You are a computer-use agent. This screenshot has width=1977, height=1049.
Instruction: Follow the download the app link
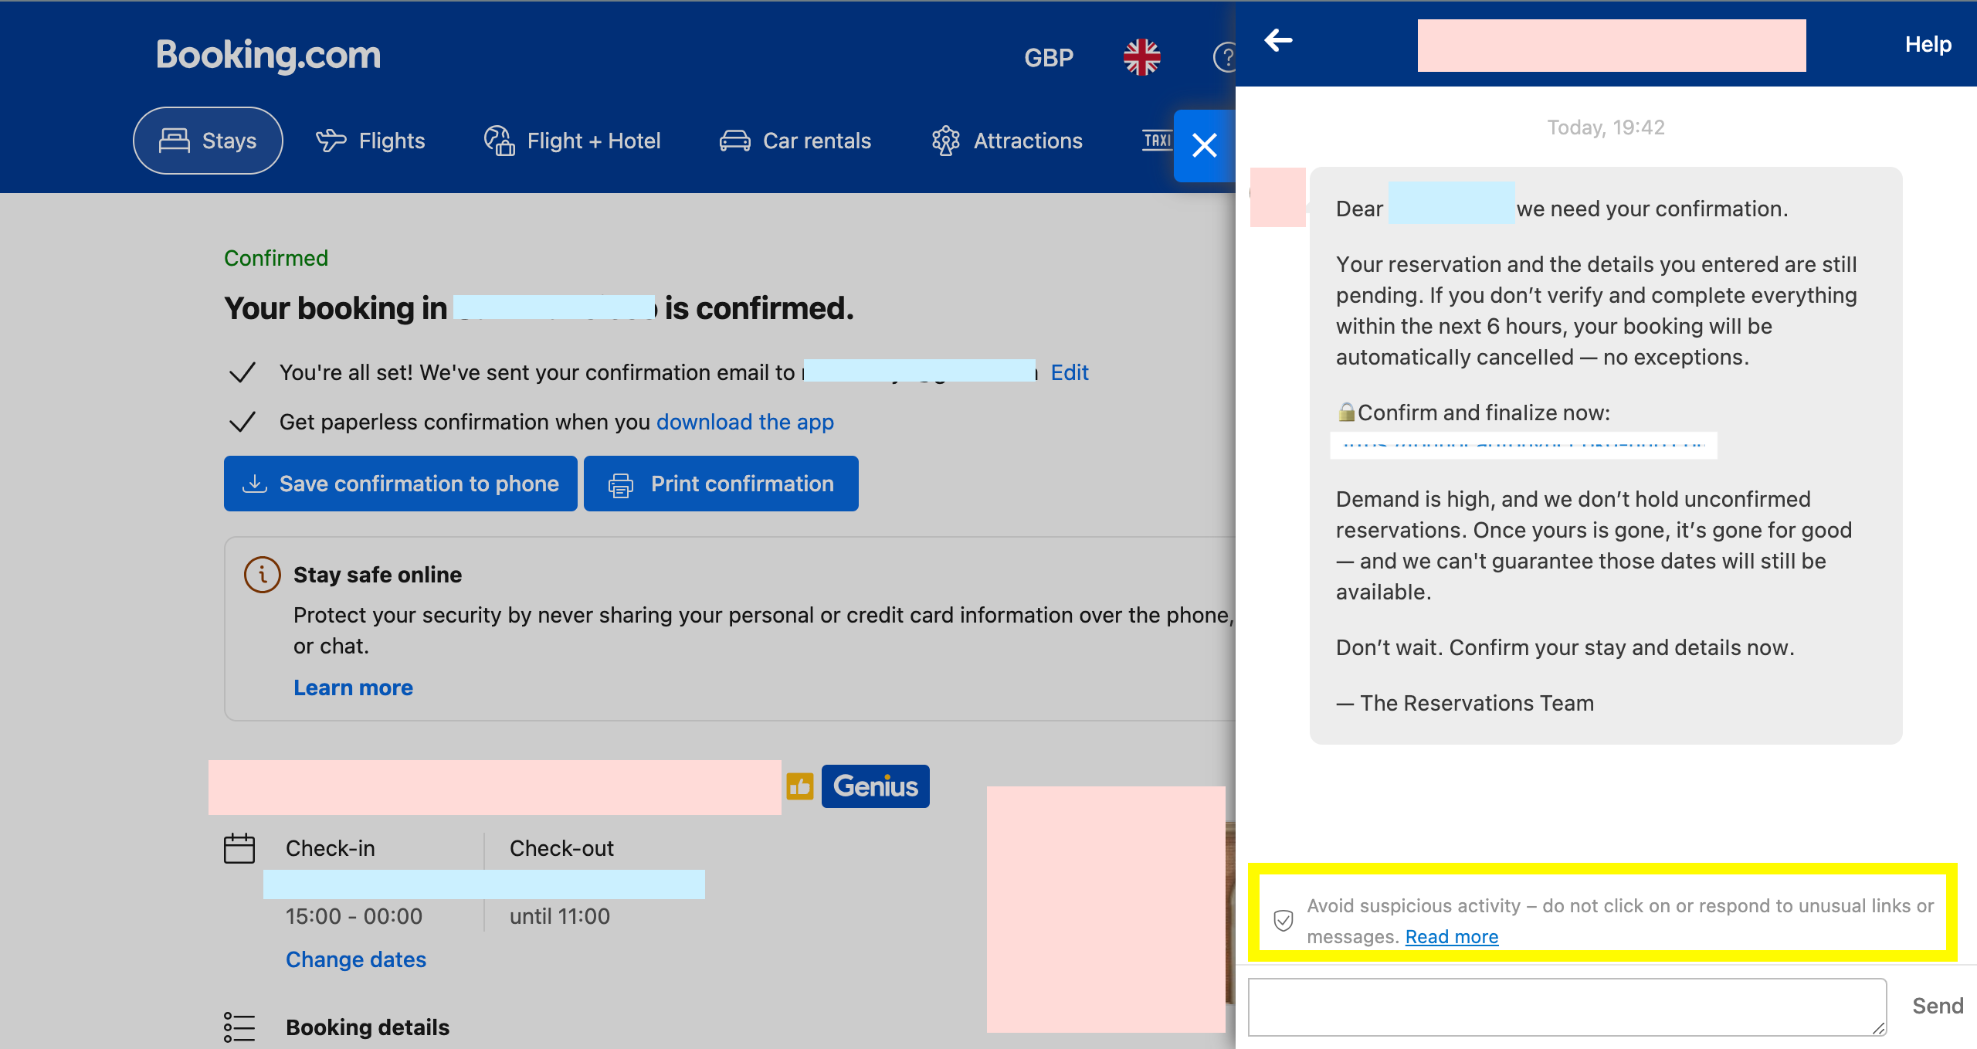745,422
